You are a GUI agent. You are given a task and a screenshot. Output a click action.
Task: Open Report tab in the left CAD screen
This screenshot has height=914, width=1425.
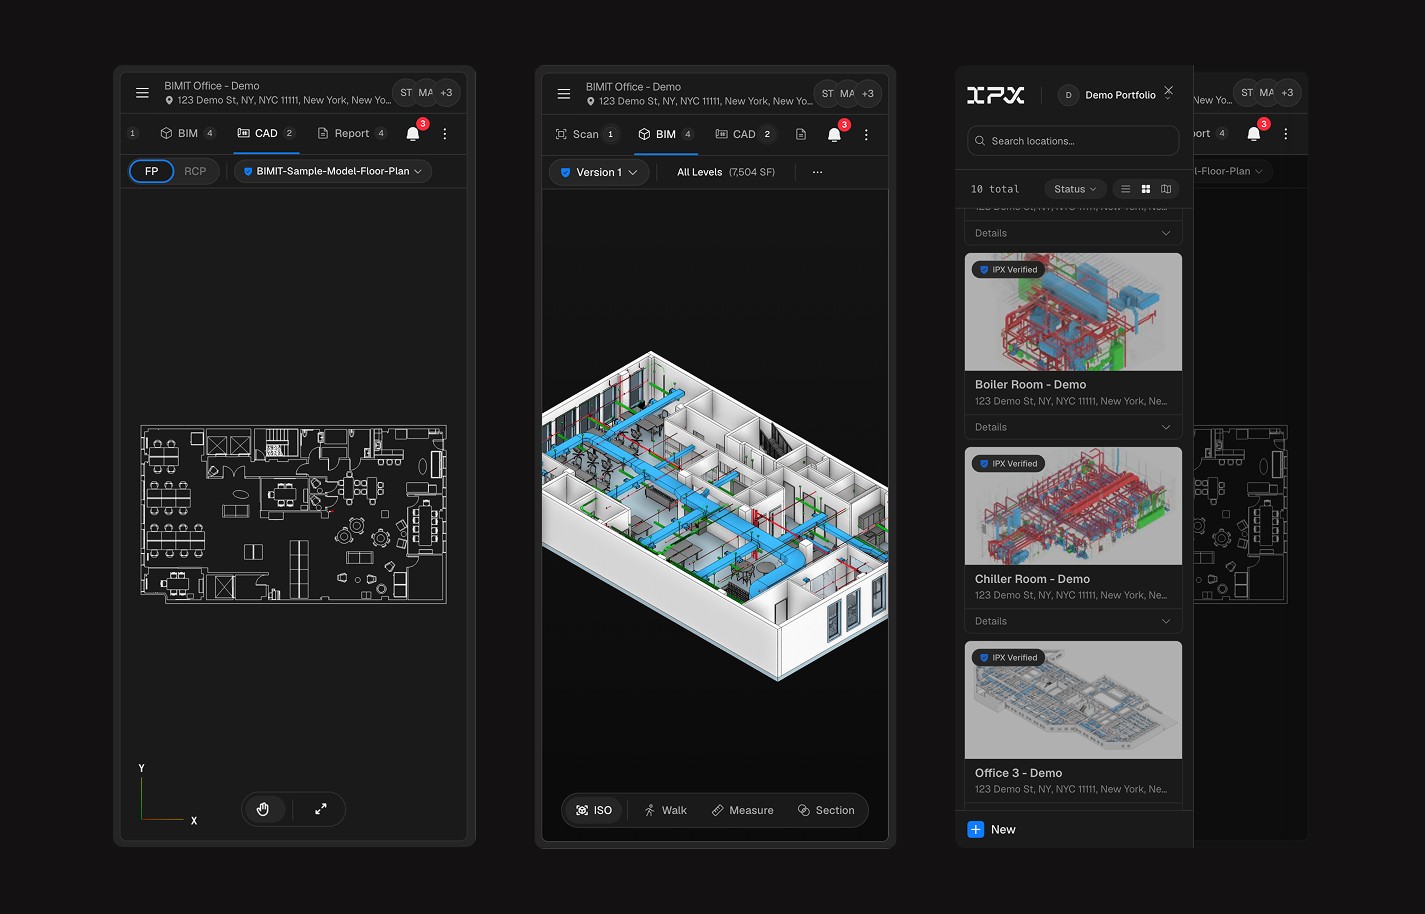[351, 133]
